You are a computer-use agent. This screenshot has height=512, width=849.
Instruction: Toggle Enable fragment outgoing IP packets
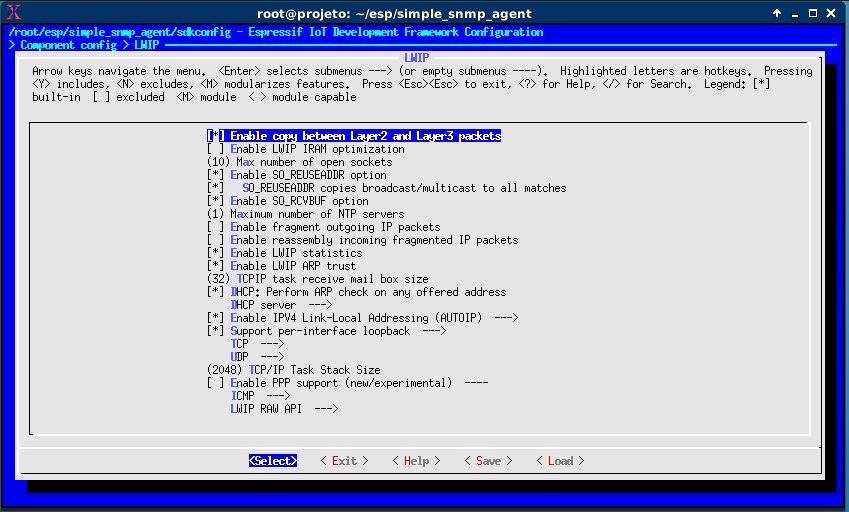(324, 227)
